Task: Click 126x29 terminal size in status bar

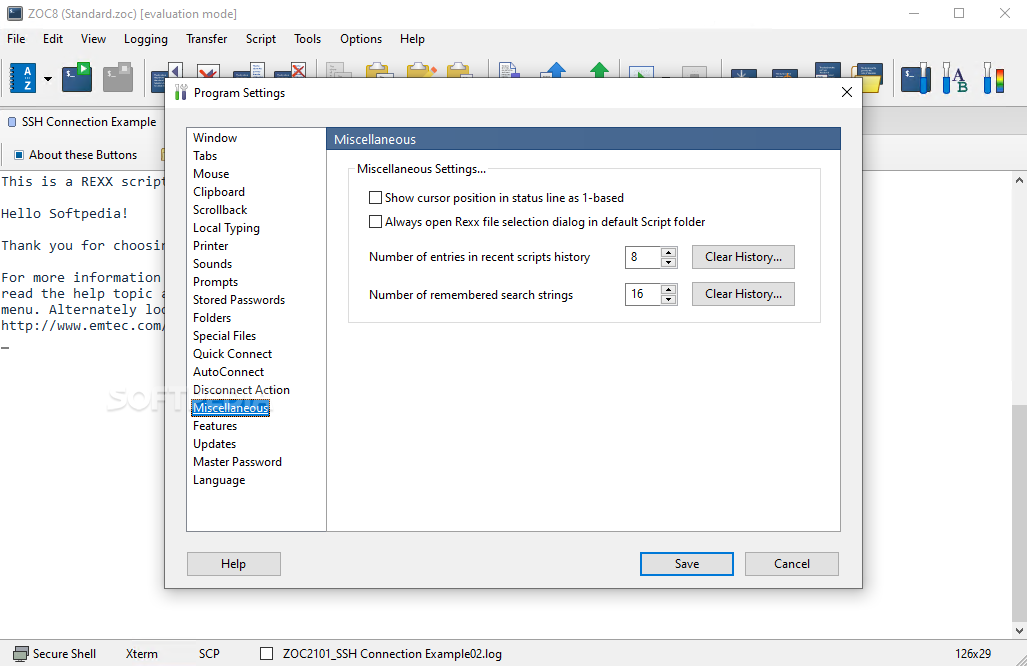Action: click(973, 654)
